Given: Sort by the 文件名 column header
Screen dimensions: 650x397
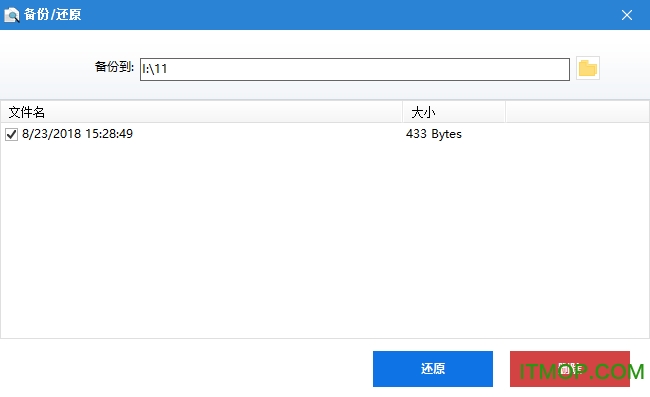Looking at the screenshot, I should (x=201, y=112).
